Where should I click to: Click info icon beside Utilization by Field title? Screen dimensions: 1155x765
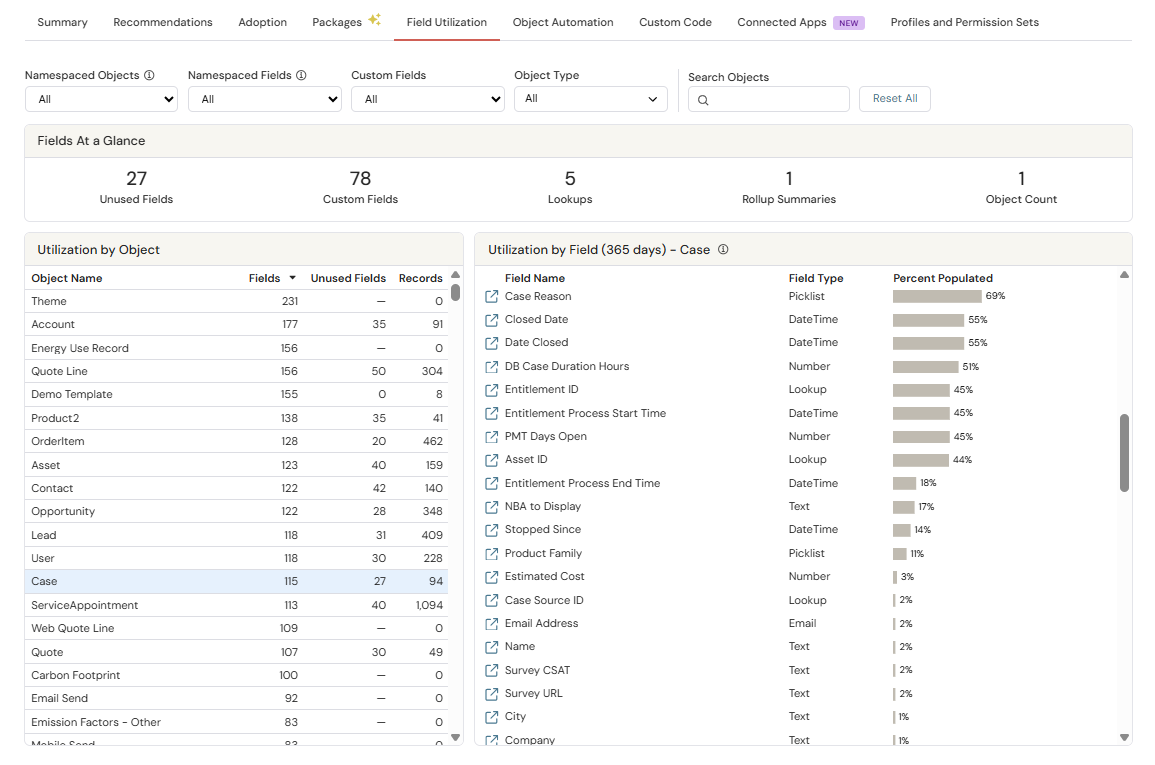tap(723, 250)
